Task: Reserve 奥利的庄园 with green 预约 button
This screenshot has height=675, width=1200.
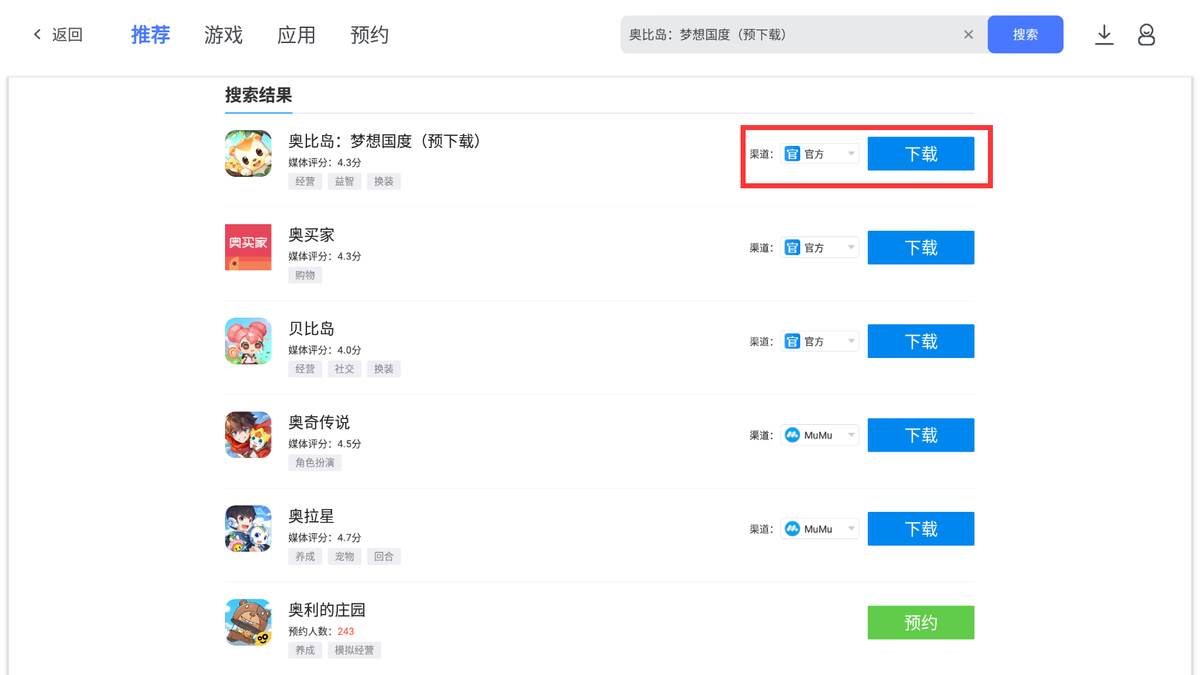Action: pos(921,623)
